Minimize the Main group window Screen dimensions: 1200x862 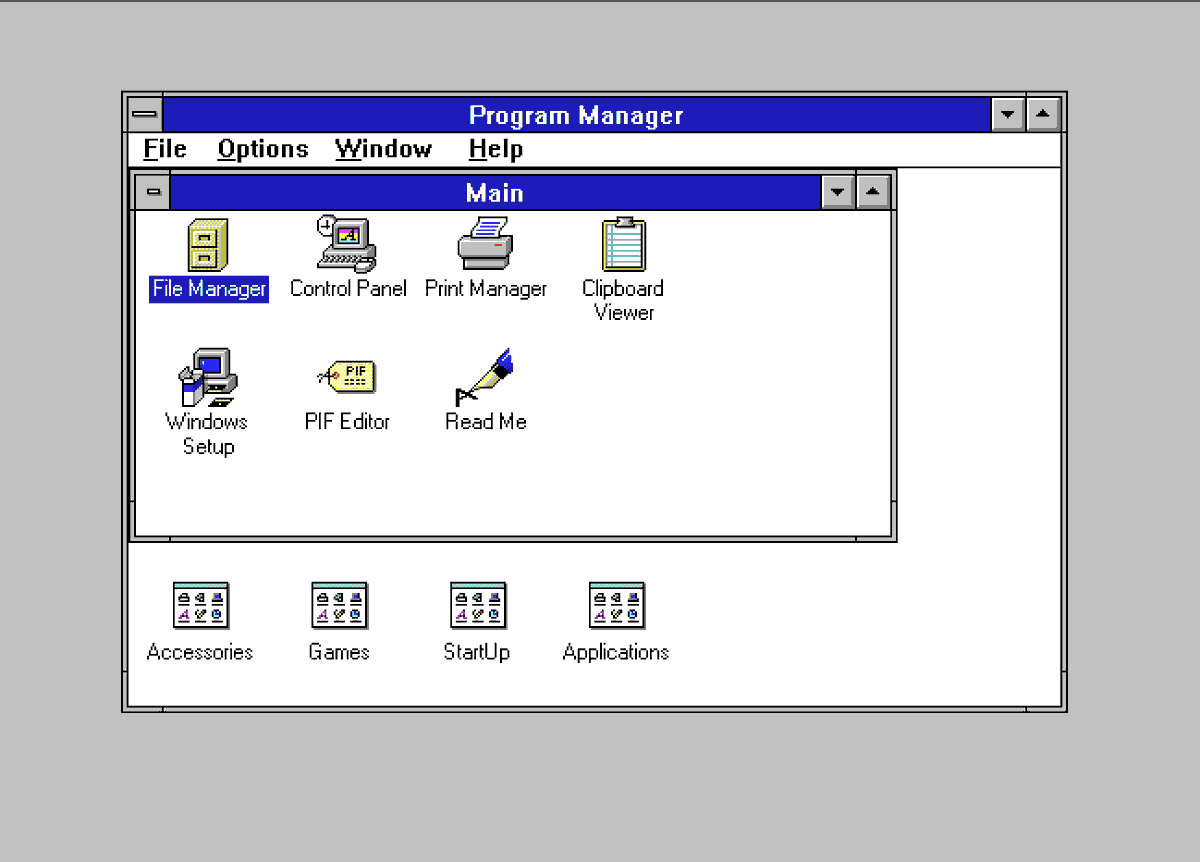(x=837, y=191)
